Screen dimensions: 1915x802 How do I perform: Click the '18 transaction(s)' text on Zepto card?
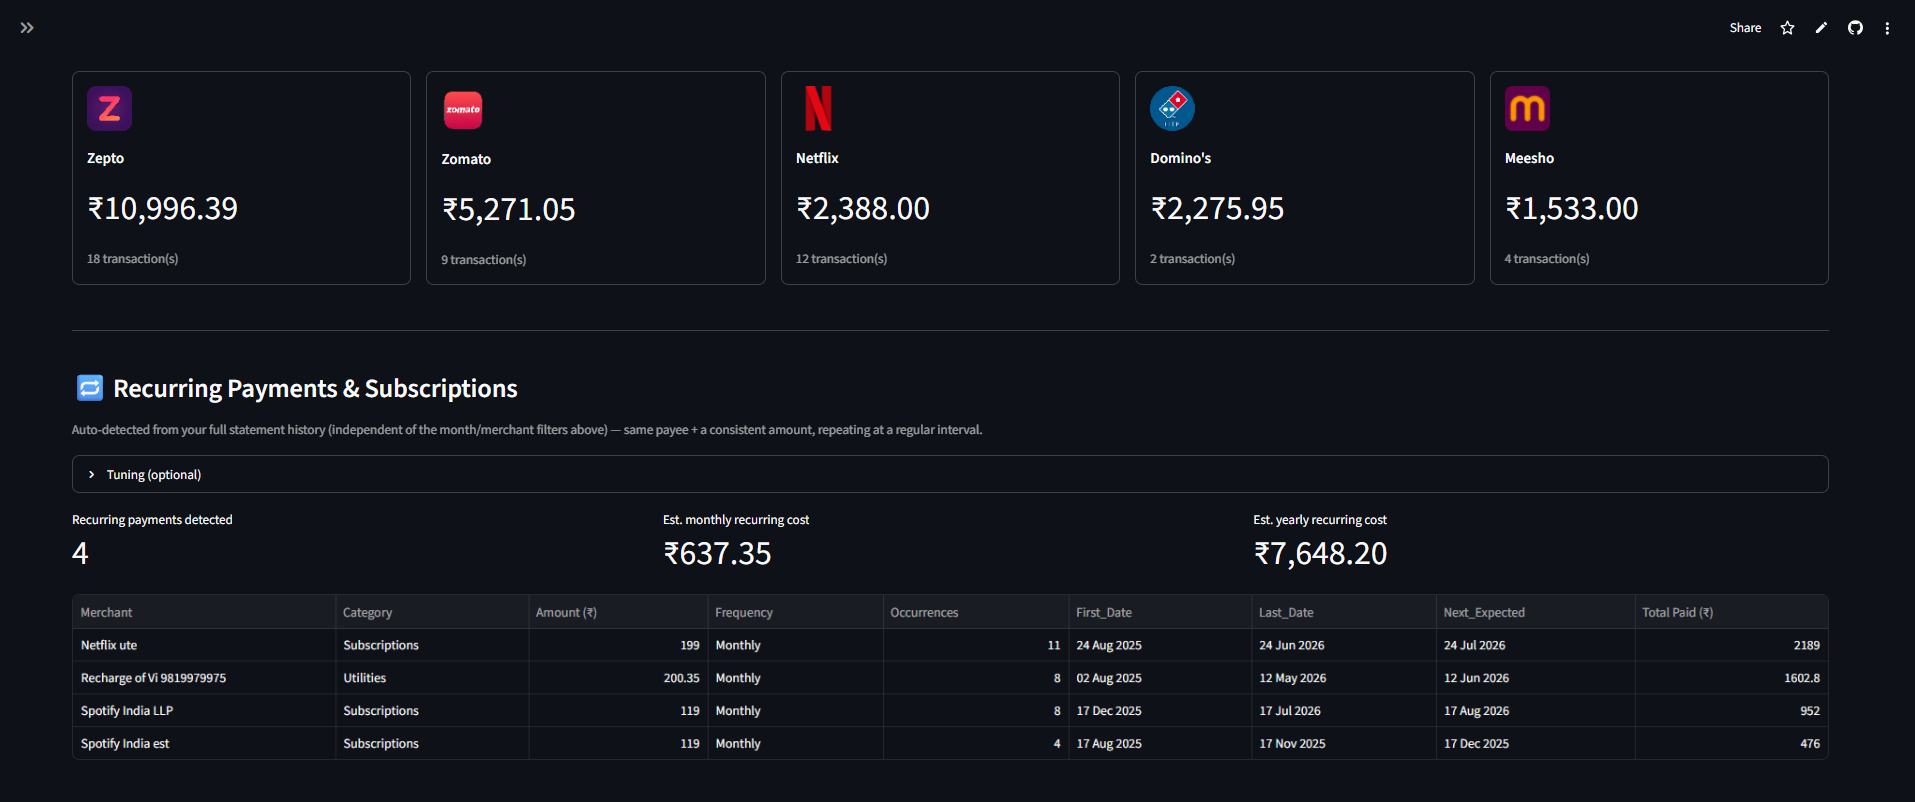tap(133, 259)
